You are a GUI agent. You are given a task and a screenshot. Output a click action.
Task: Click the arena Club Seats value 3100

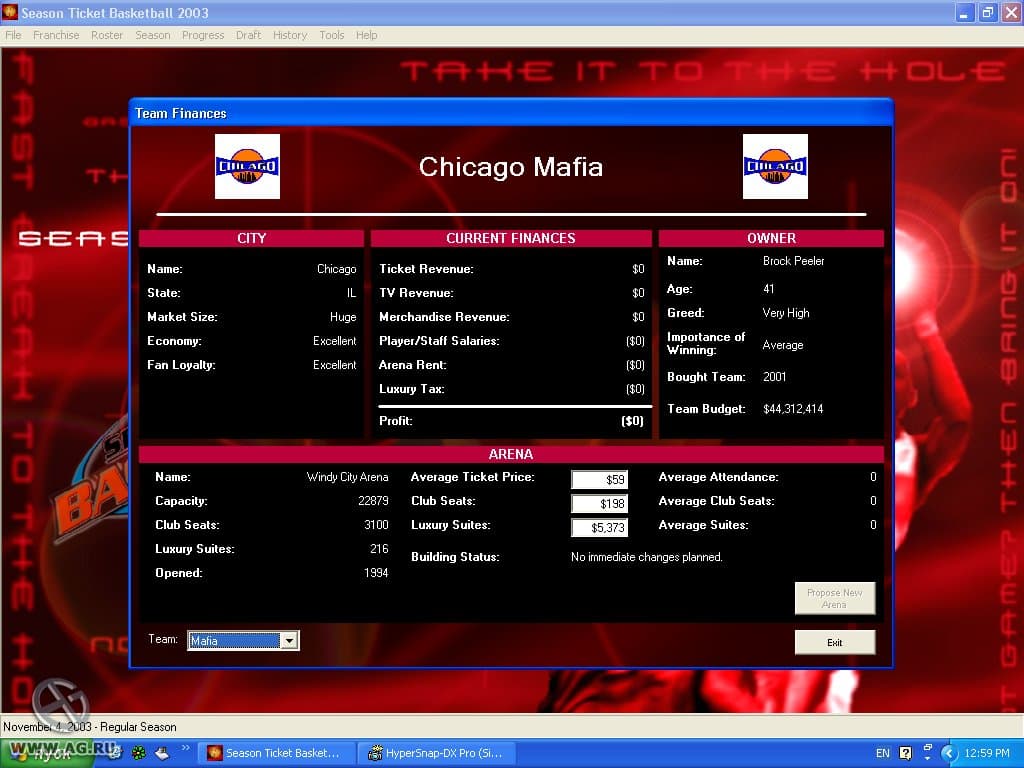[x=376, y=525]
